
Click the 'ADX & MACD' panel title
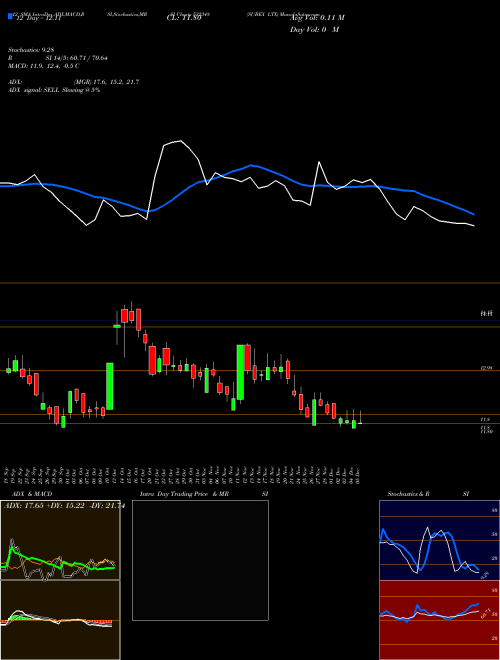click(32, 494)
